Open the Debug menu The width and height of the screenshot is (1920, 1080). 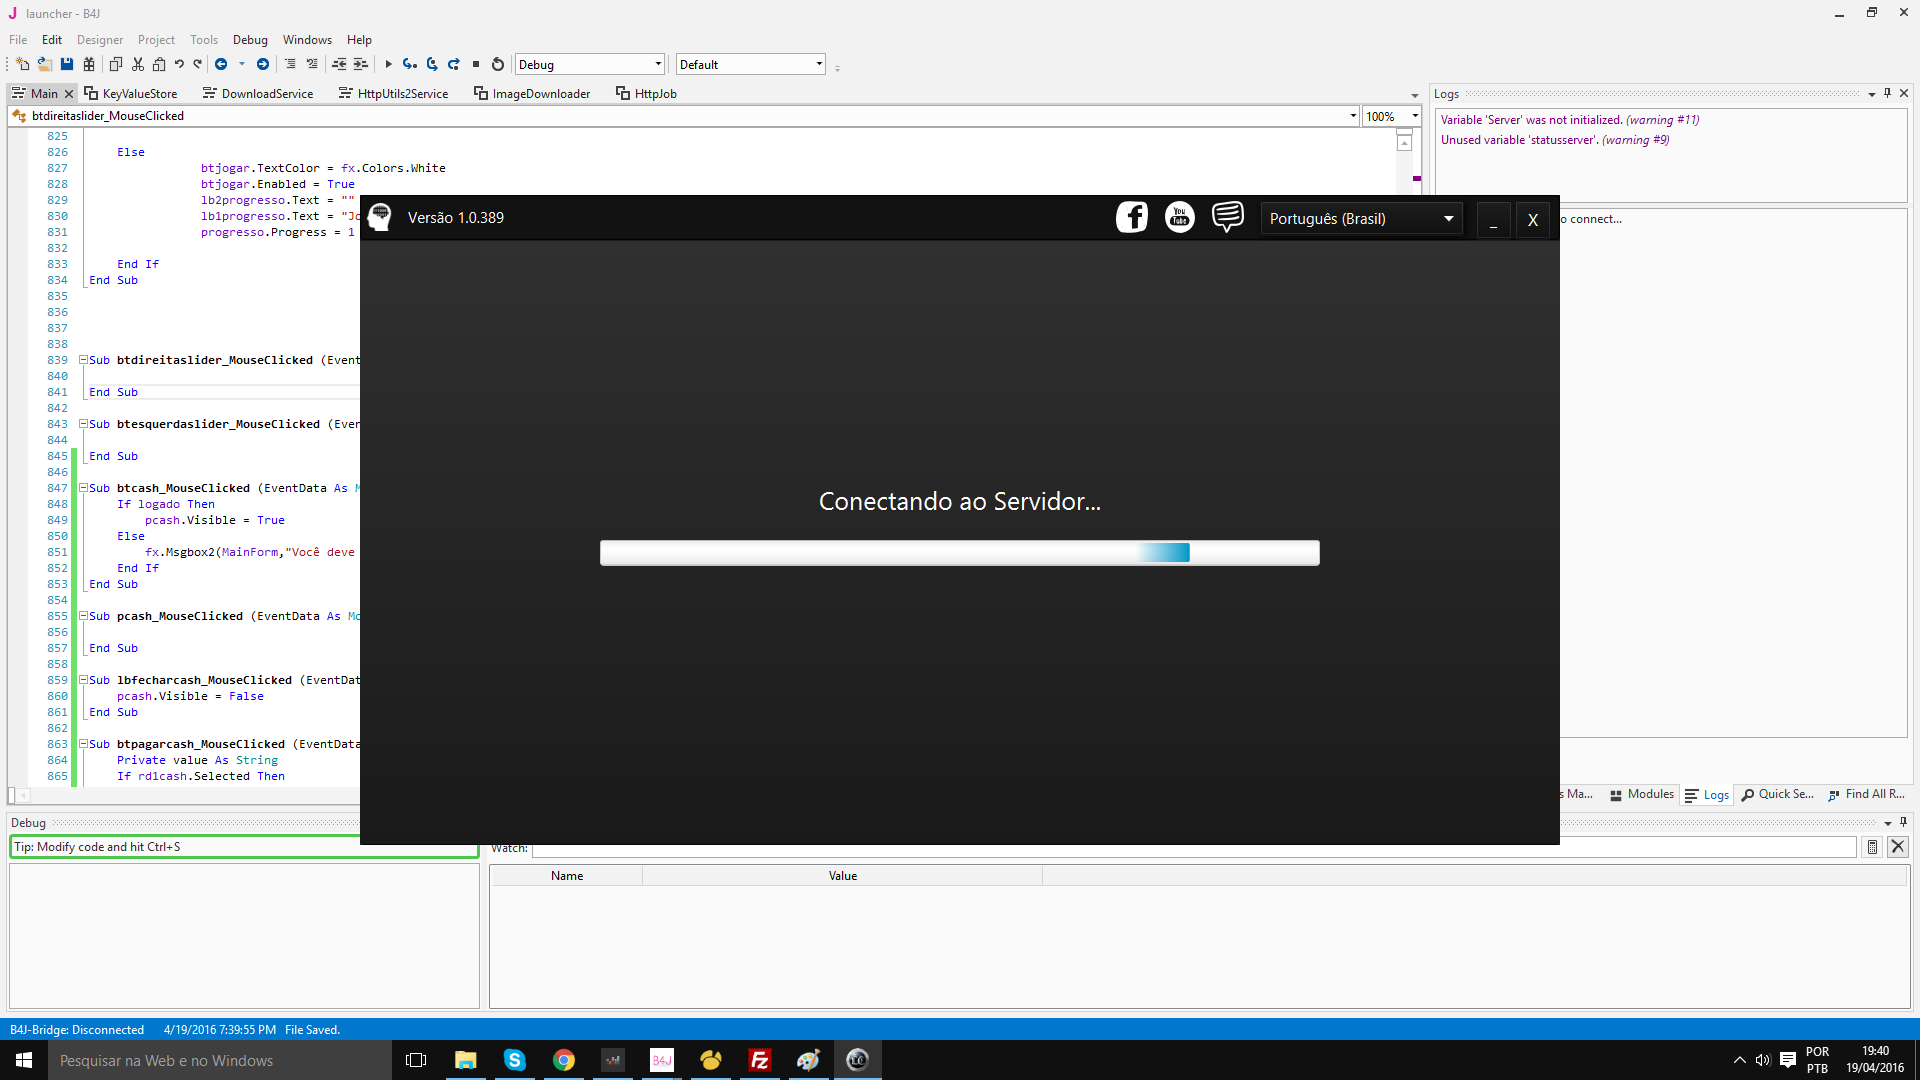tap(250, 40)
